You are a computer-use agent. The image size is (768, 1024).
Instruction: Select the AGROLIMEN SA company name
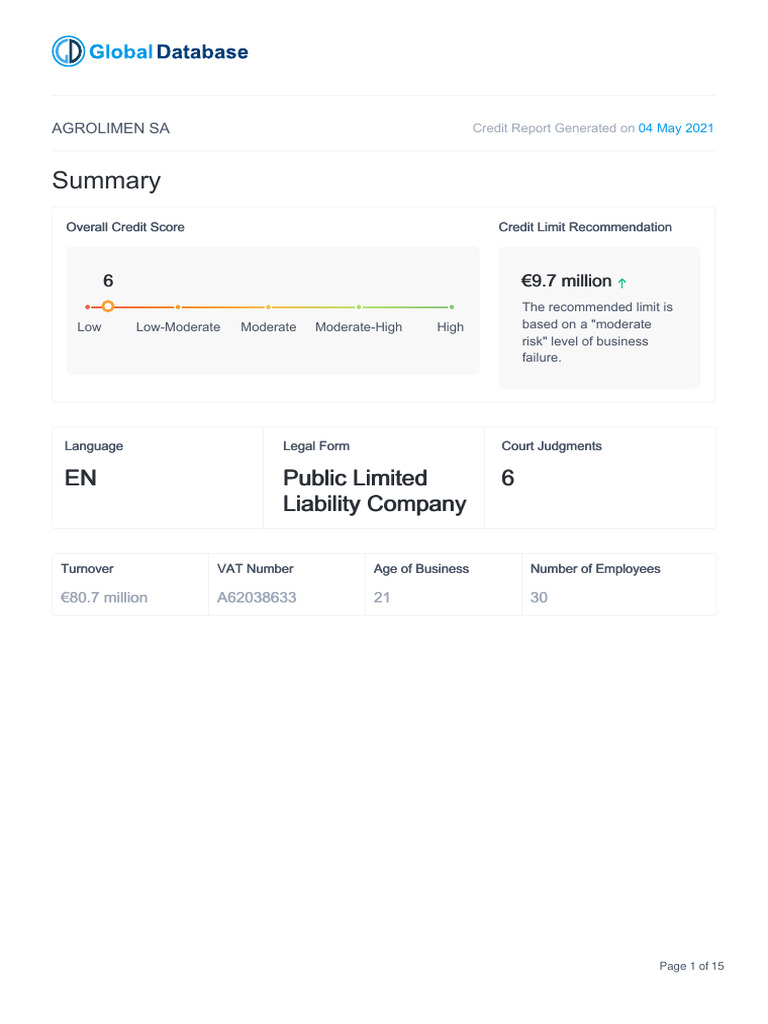[111, 128]
